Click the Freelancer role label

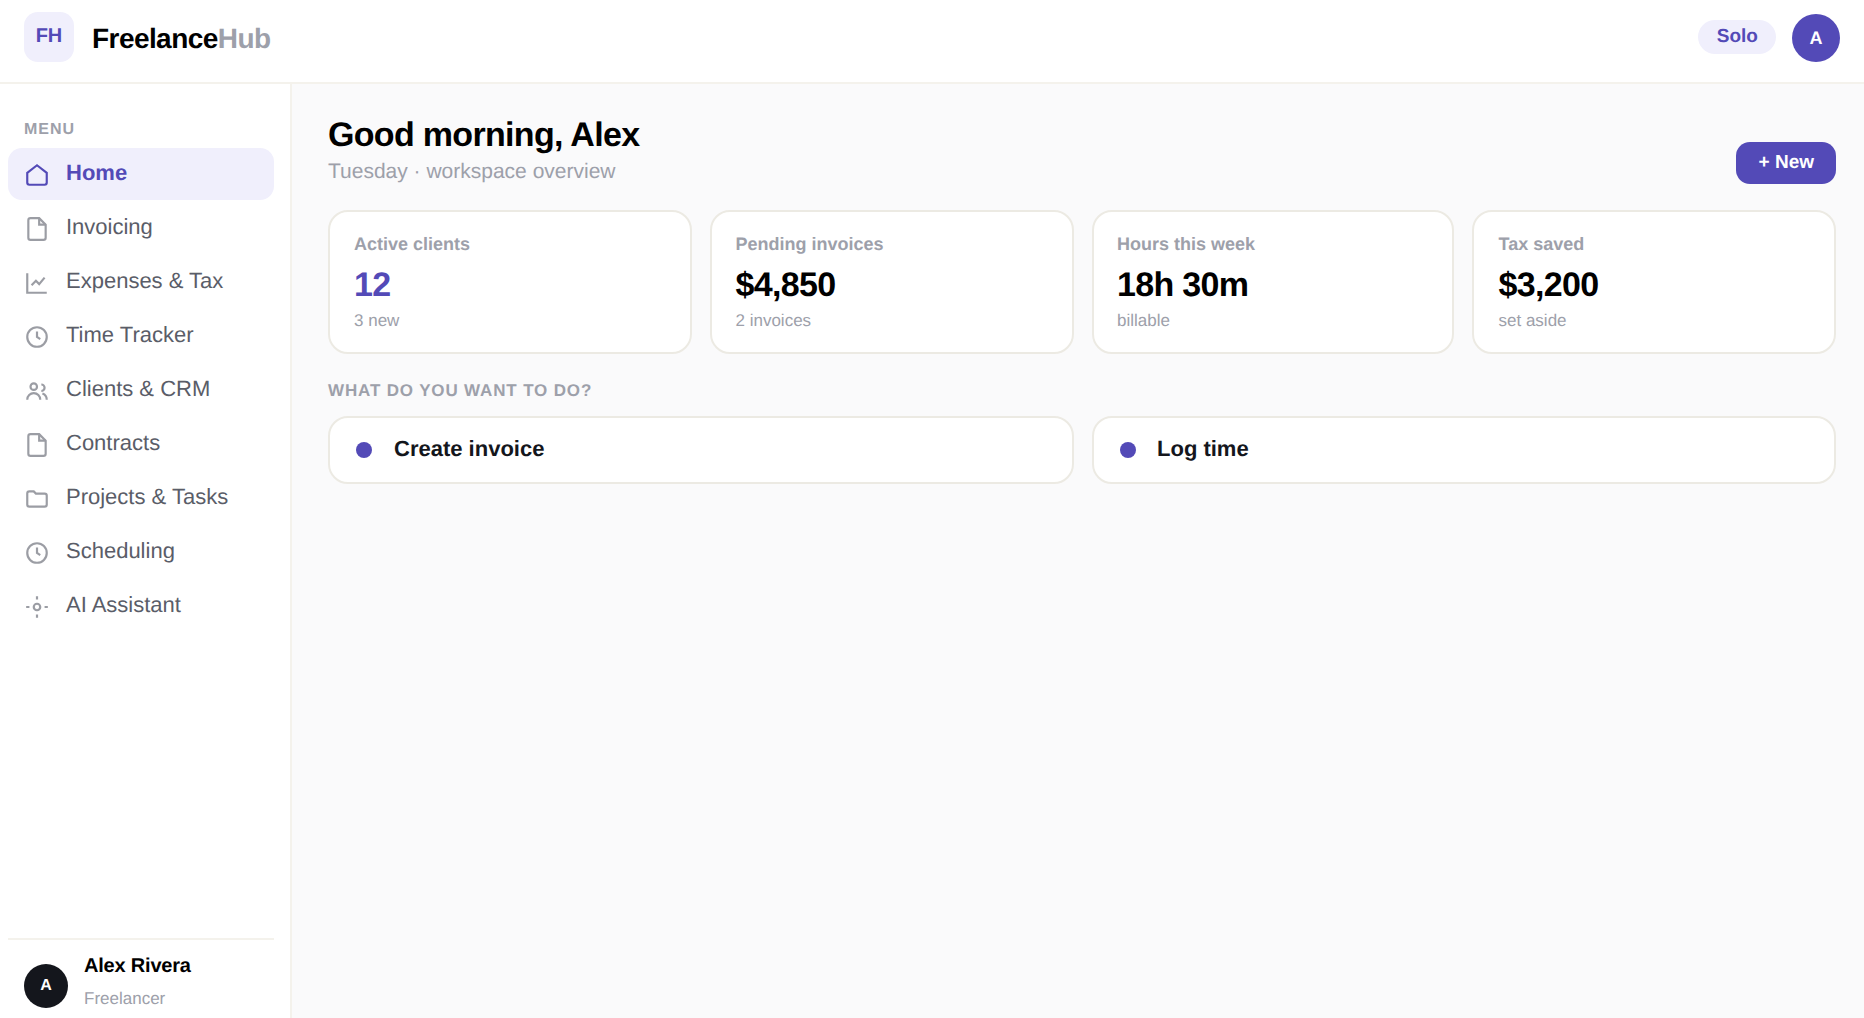(x=125, y=999)
